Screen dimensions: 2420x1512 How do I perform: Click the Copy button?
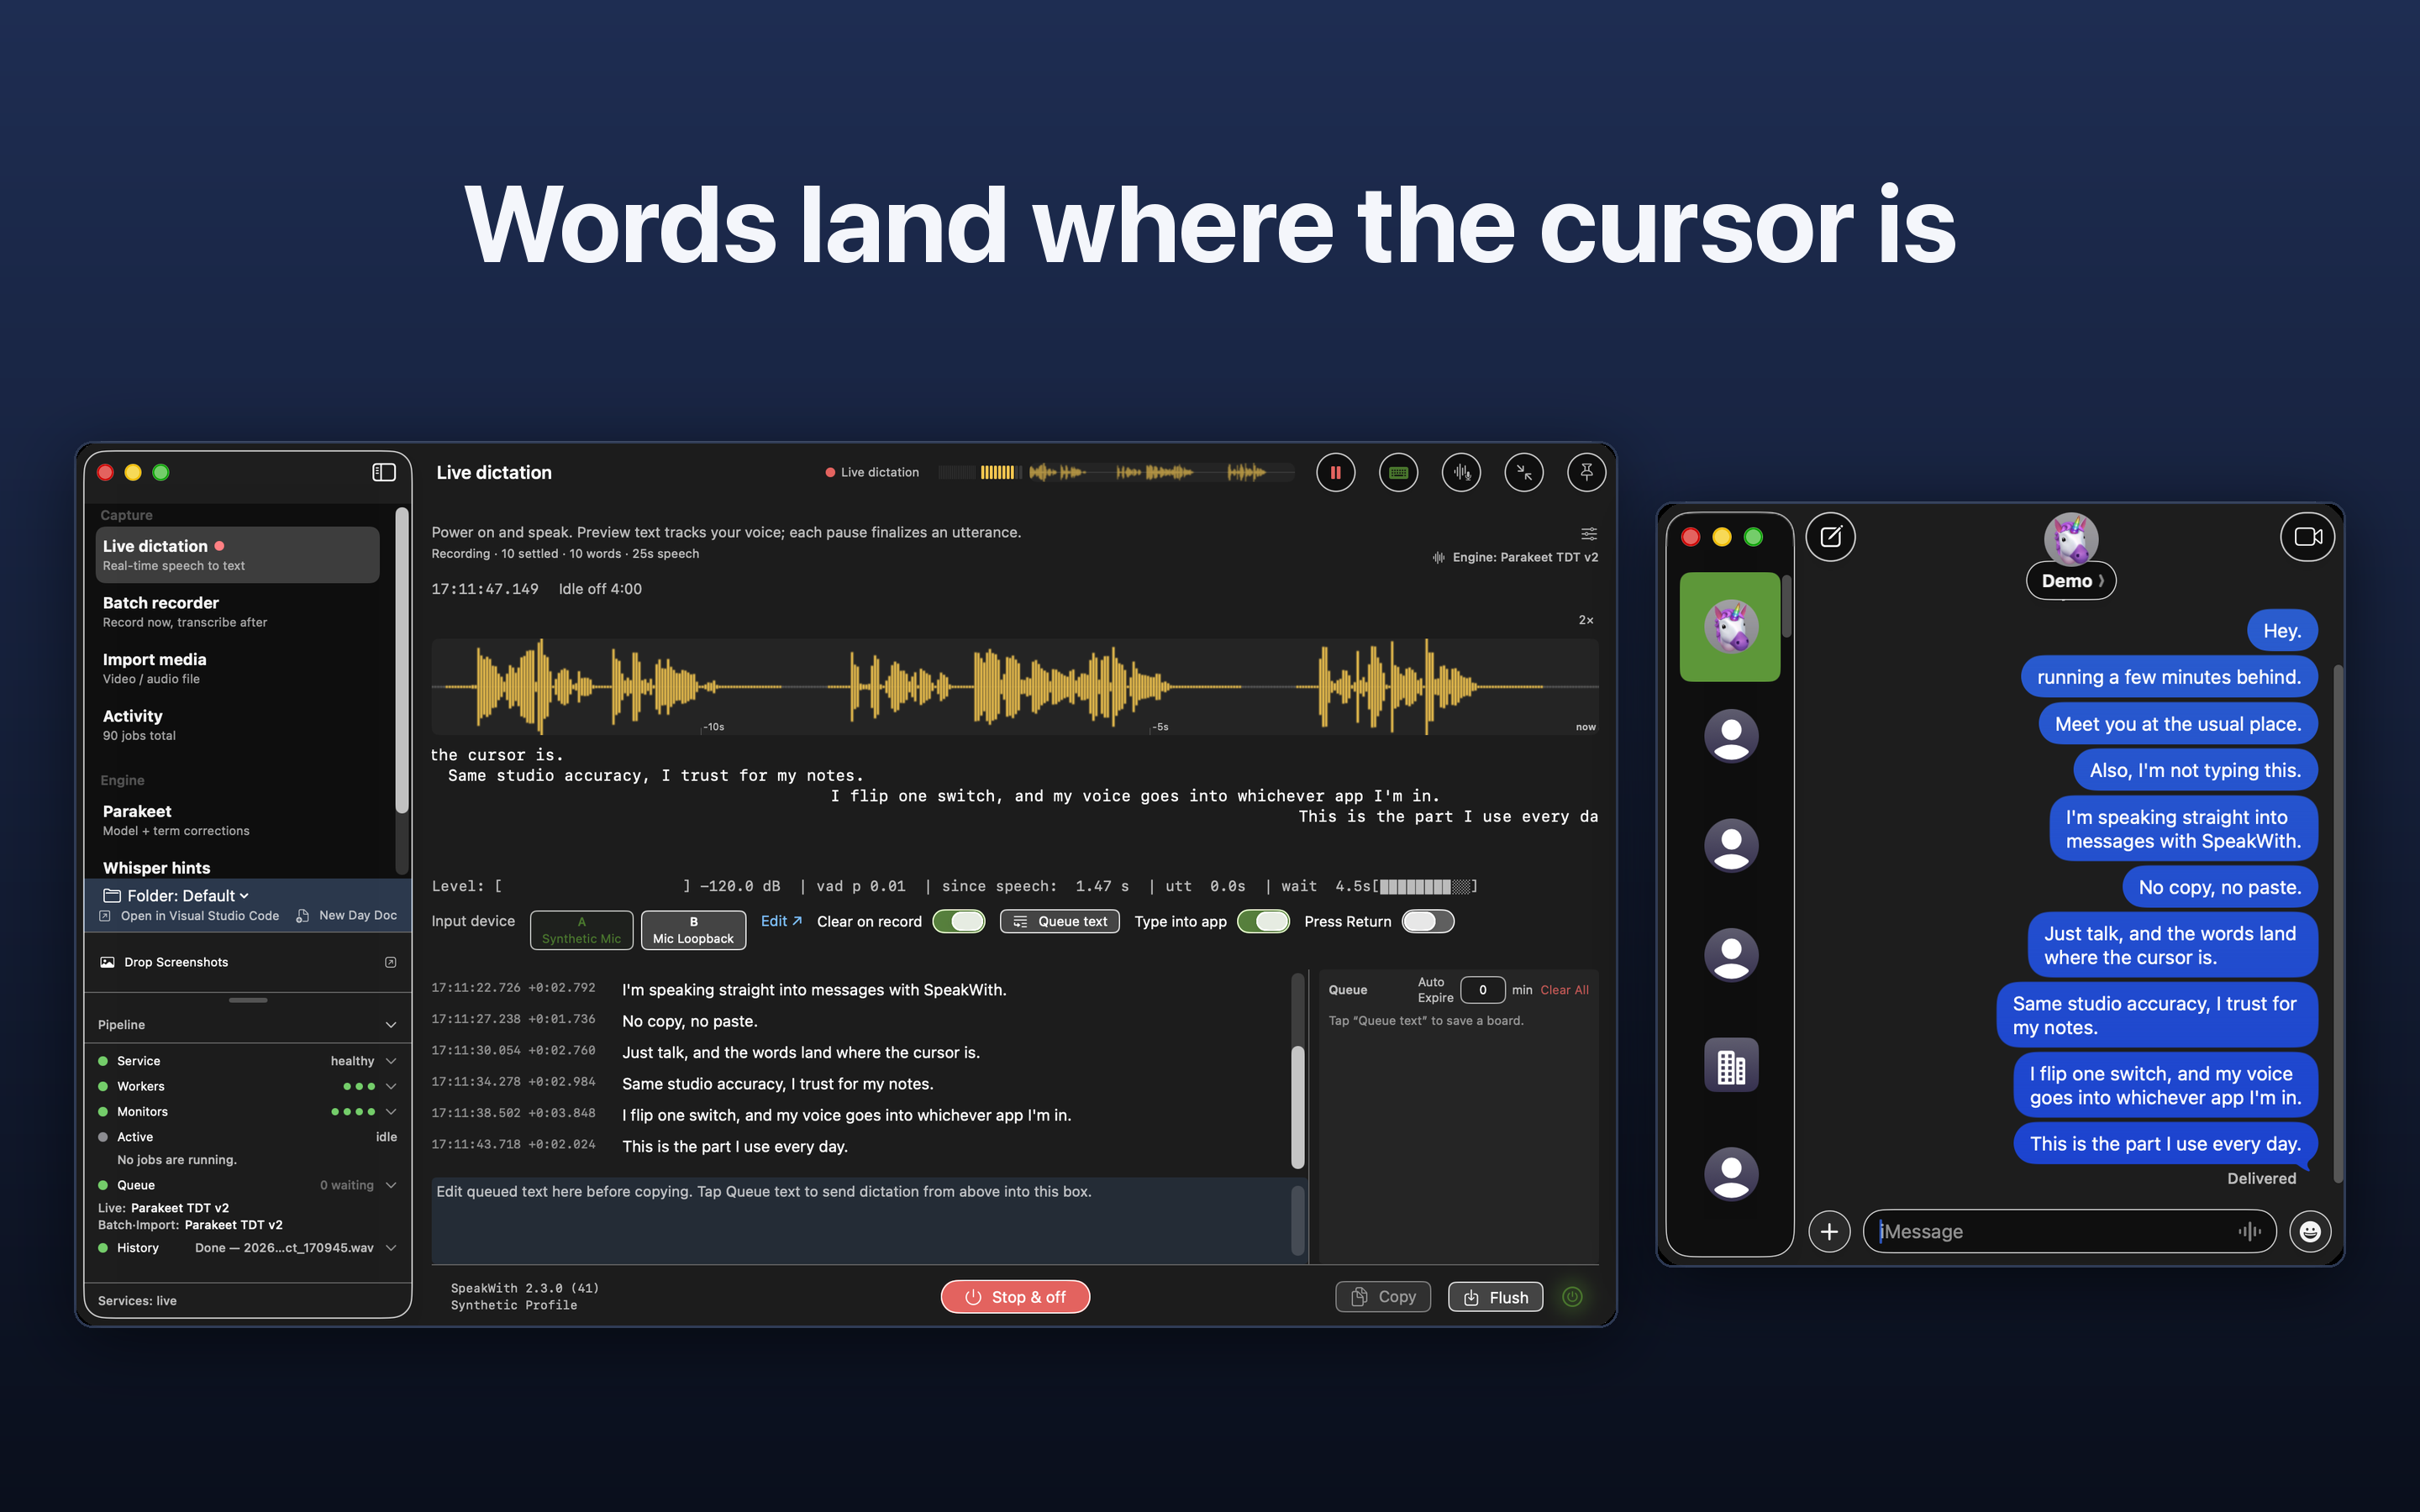[1383, 1297]
